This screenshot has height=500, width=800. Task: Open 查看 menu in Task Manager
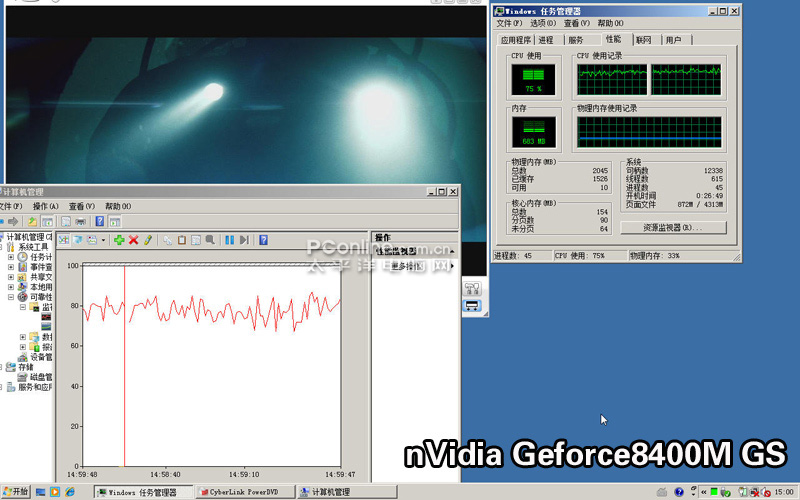tap(577, 23)
